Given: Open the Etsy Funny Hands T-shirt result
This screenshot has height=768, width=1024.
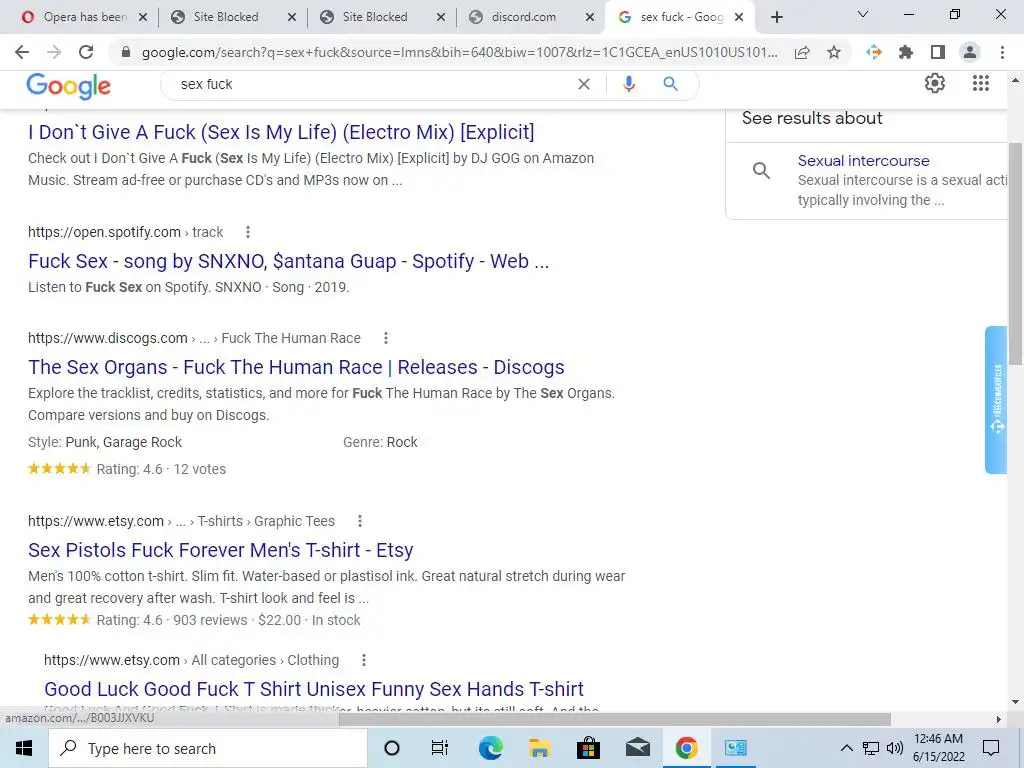Looking at the screenshot, I should tap(313, 689).
